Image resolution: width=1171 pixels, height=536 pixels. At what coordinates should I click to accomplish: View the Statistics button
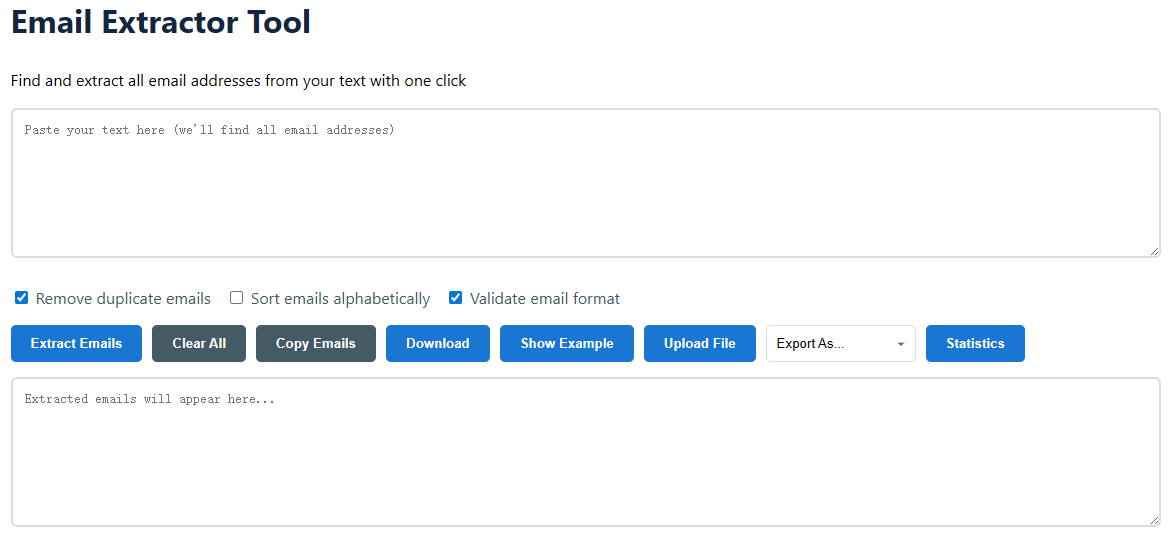click(x=974, y=343)
